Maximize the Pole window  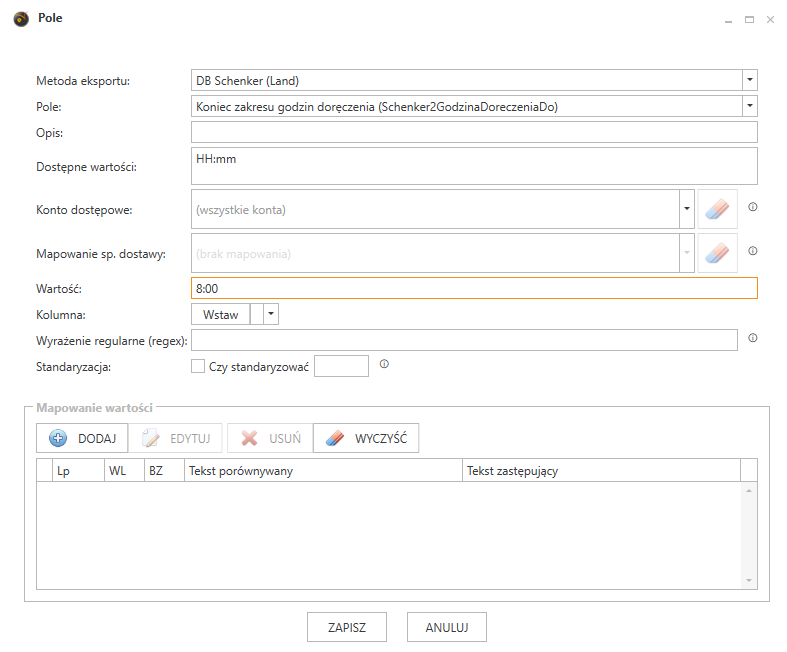point(749,20)
